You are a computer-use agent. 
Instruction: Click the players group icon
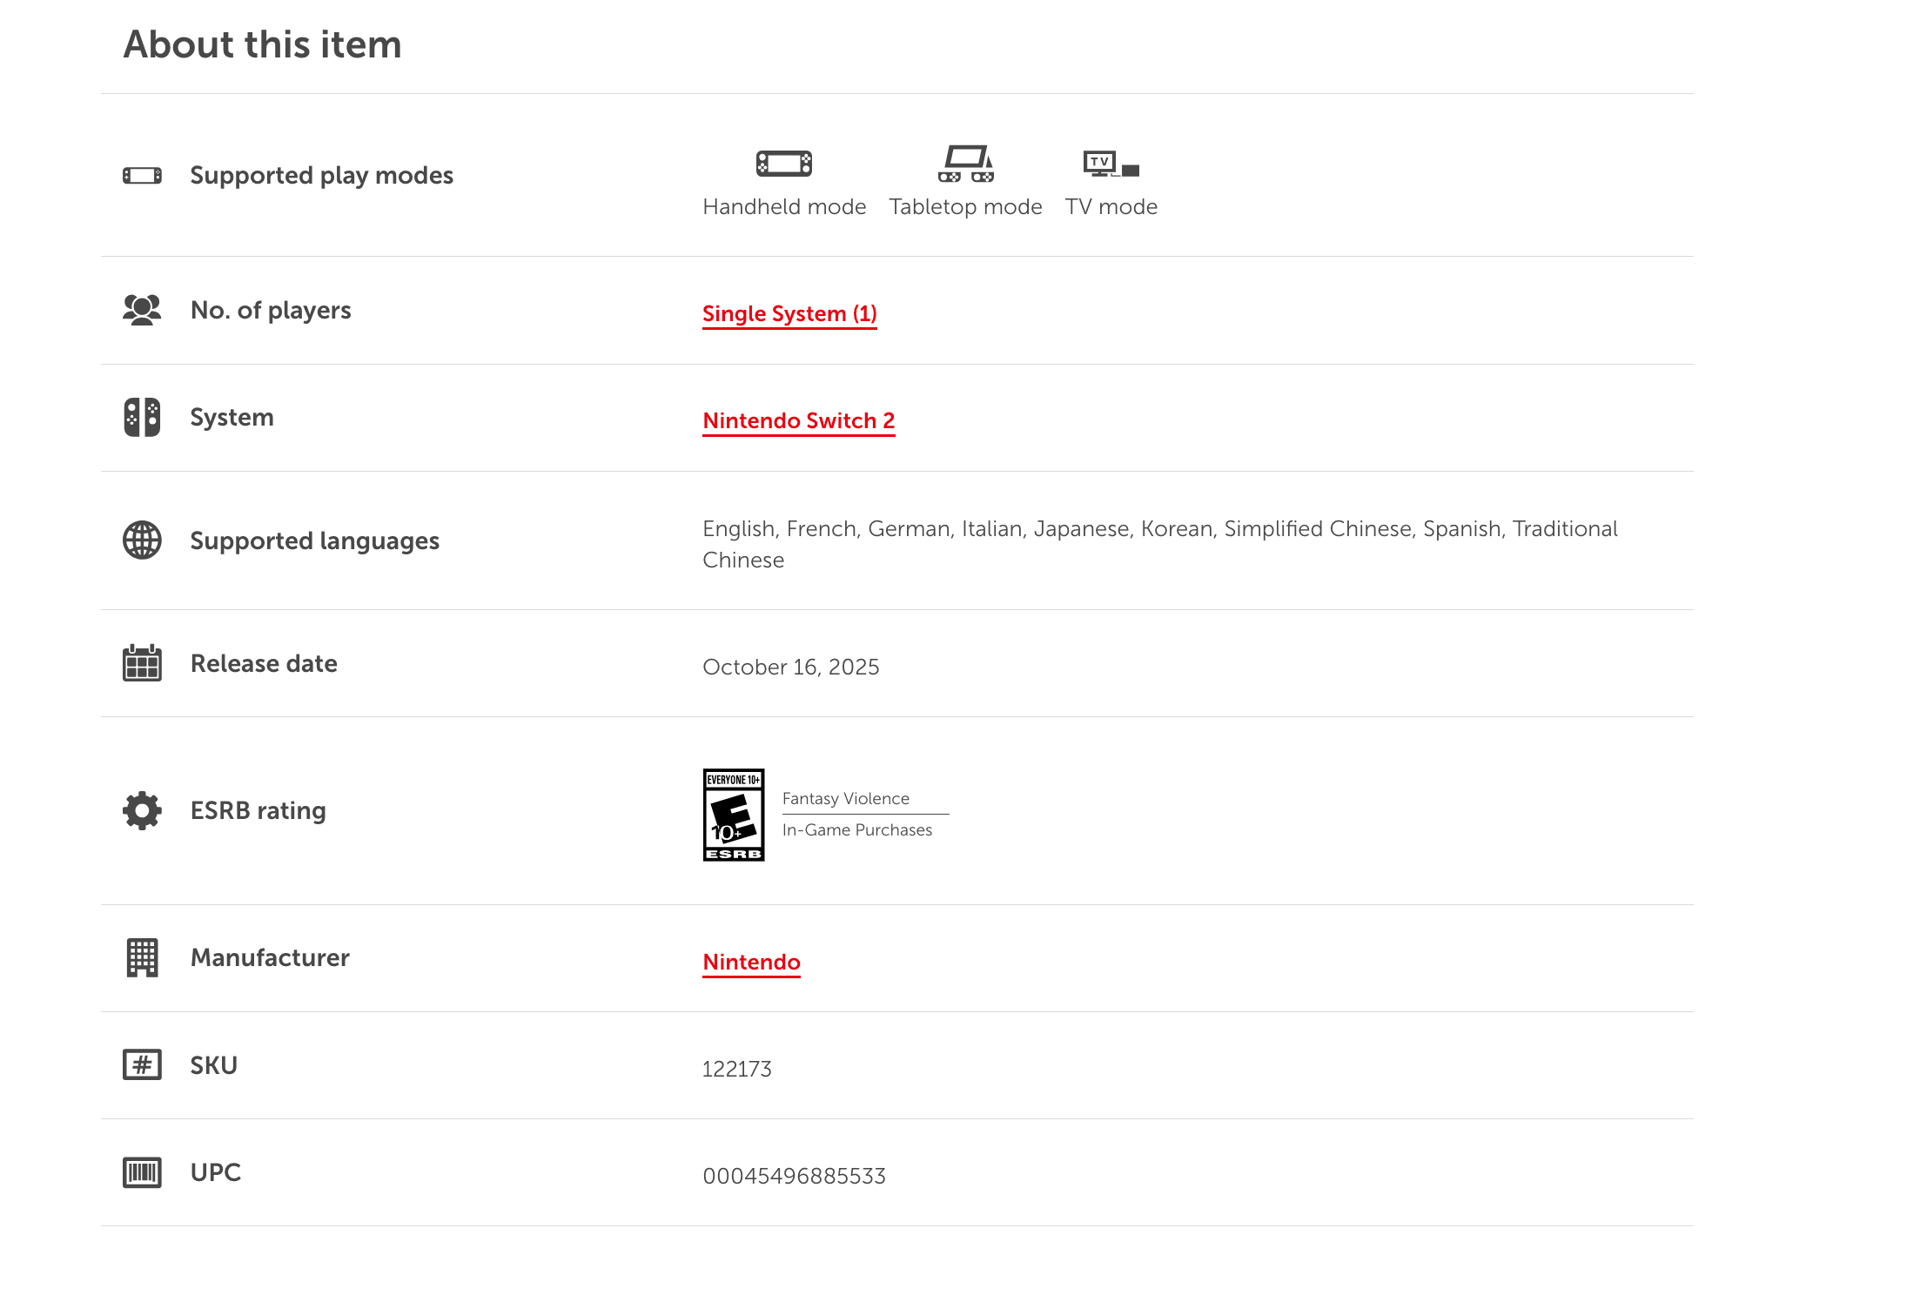pos(142,310)
